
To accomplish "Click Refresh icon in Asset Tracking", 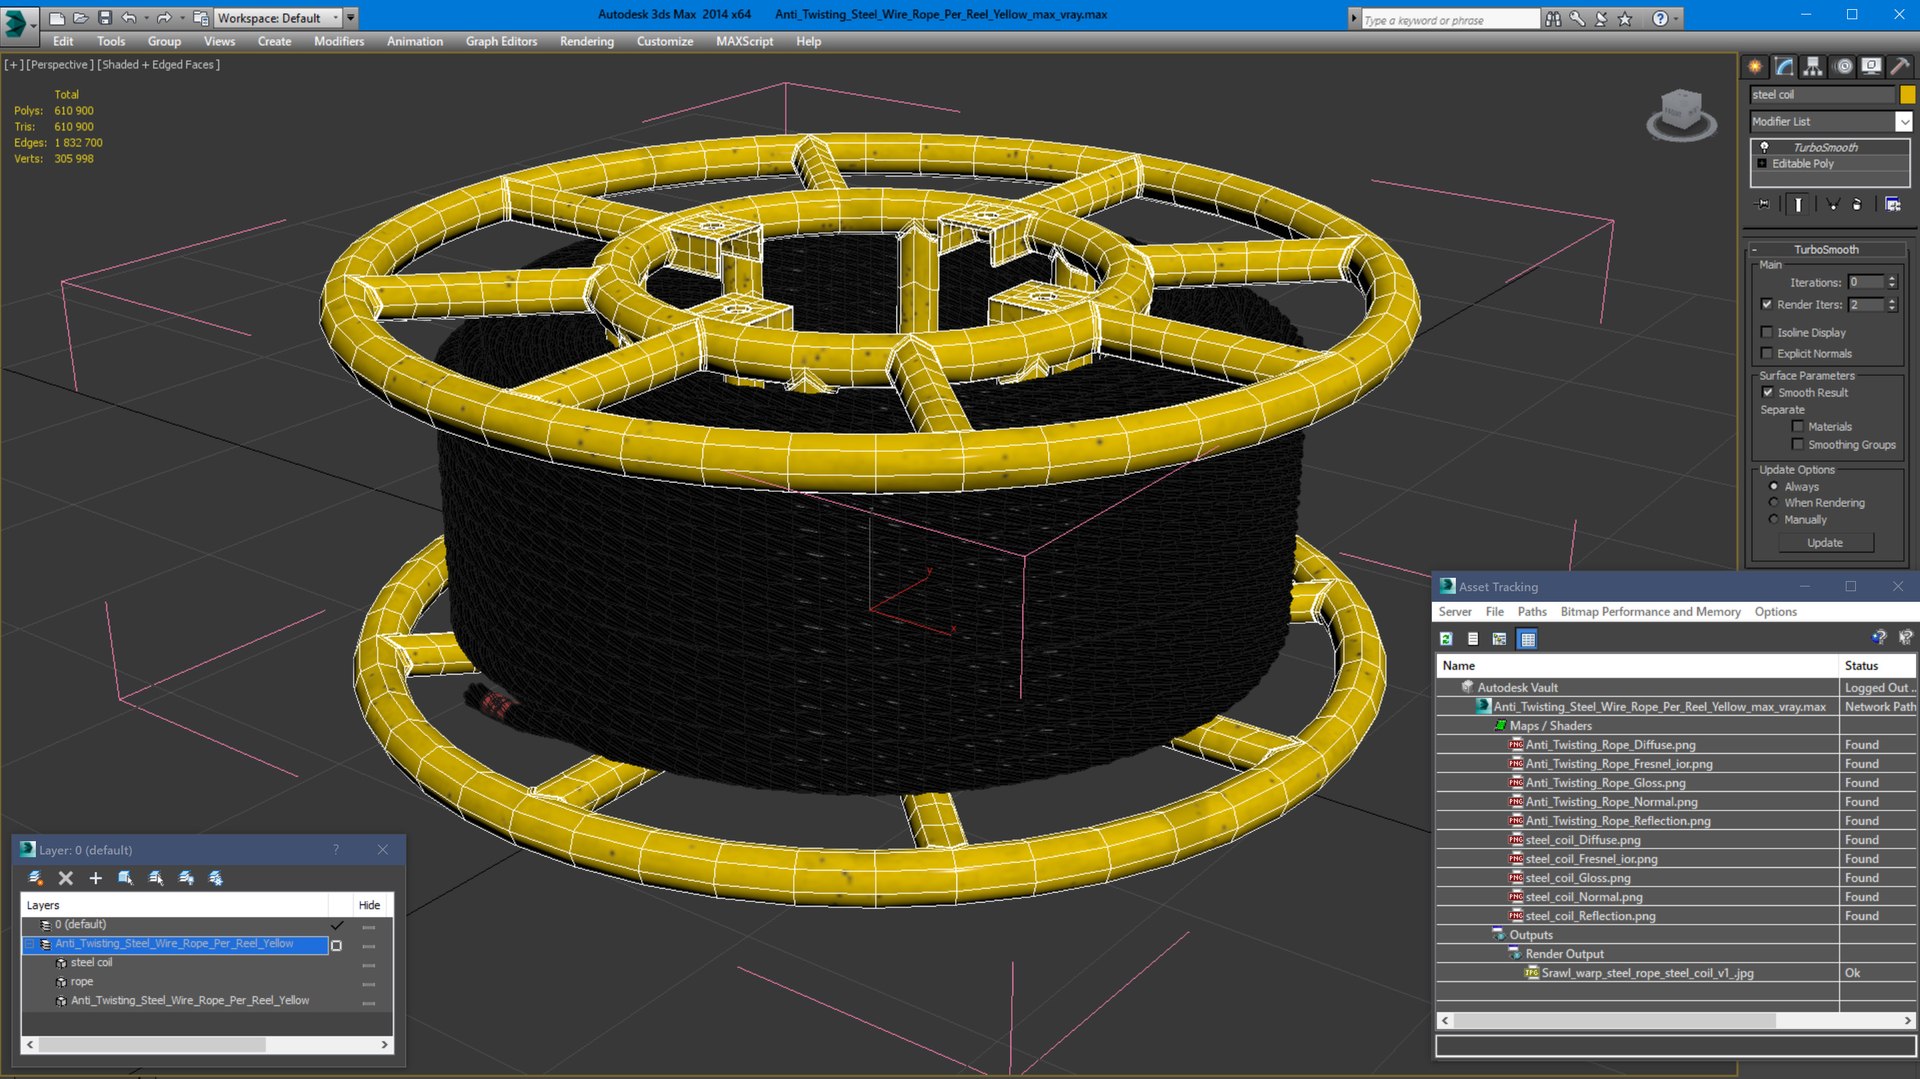I will tap(1446, 639).
